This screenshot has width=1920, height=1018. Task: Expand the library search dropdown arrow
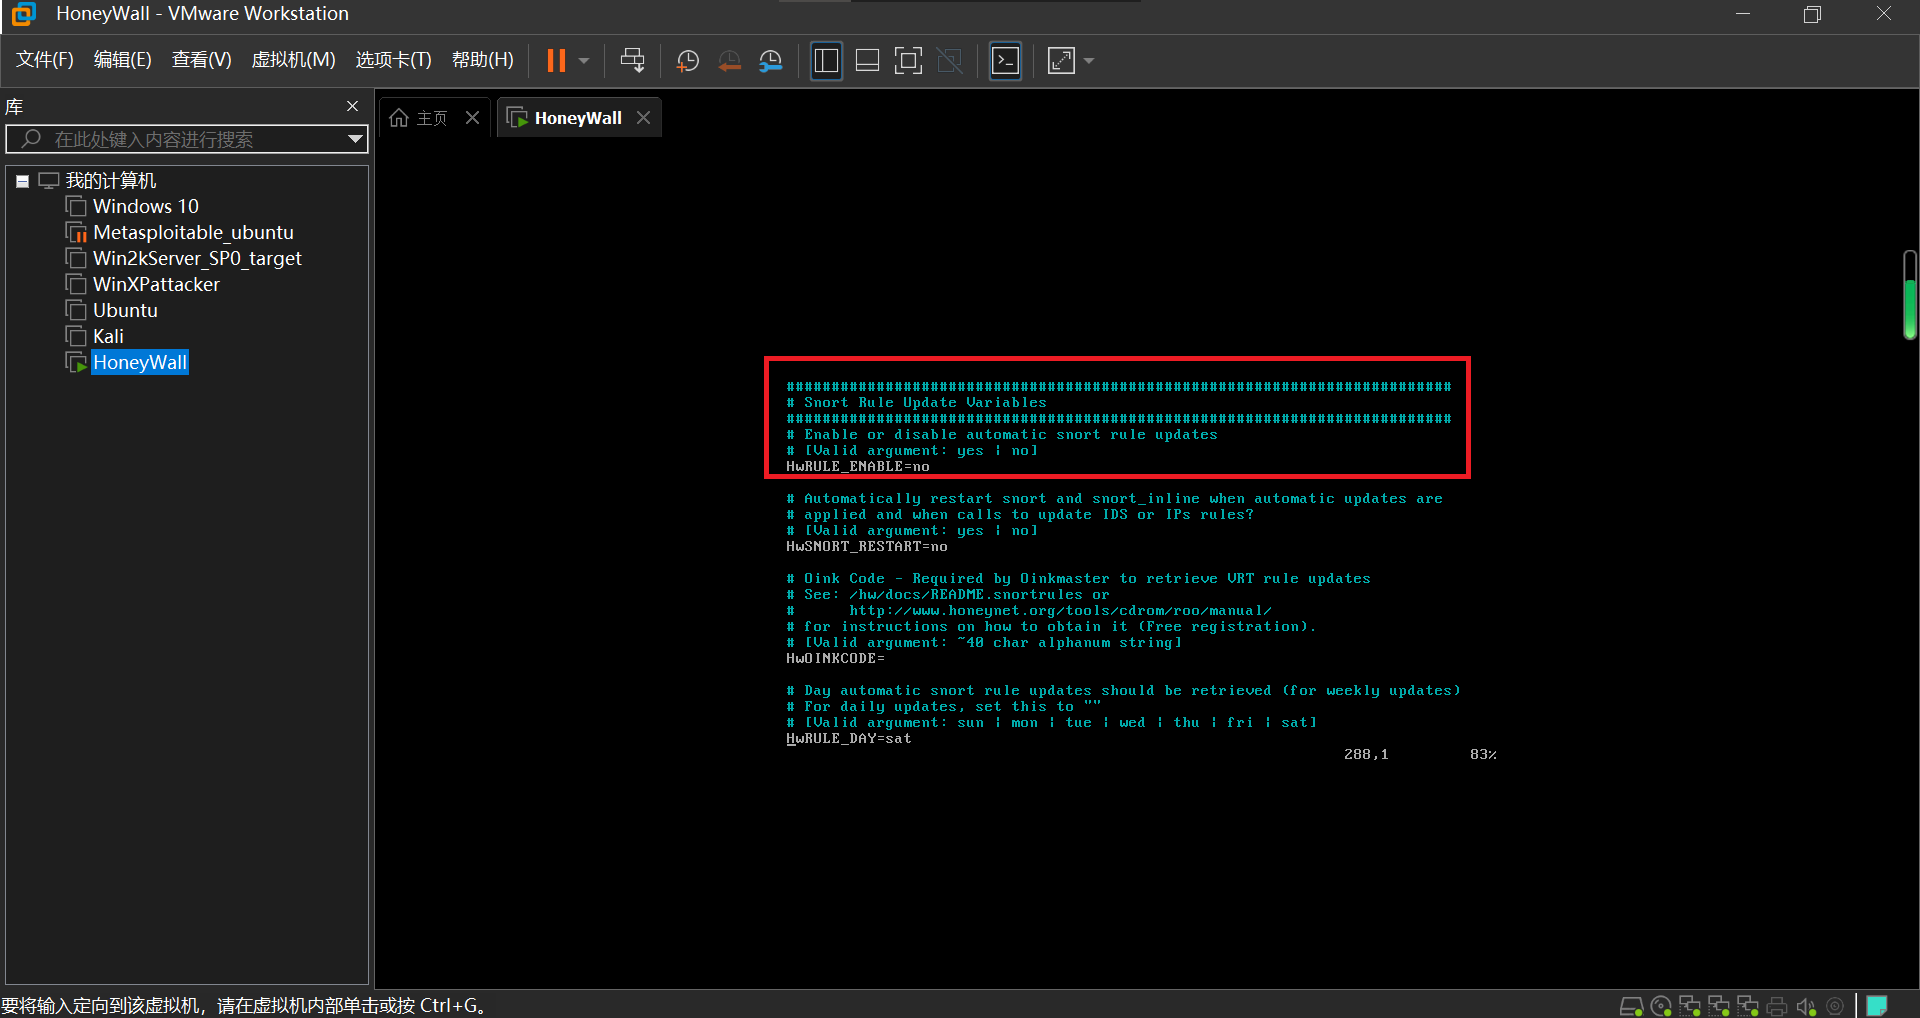(x=355, y=139)
